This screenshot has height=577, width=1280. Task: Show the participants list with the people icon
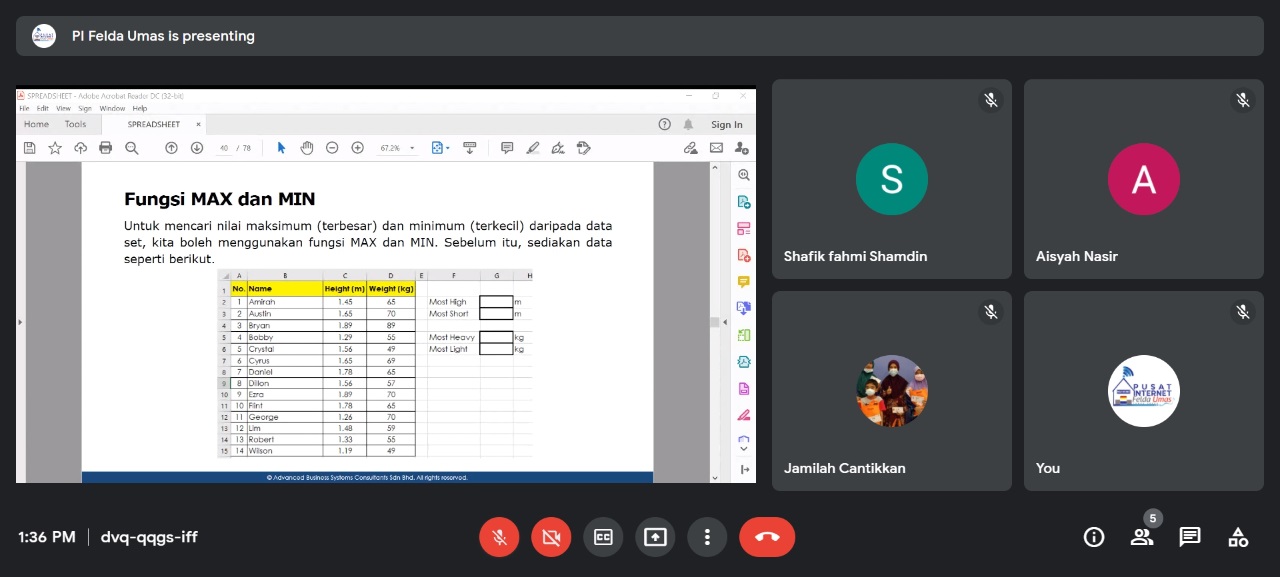[x=1141, y=537]
